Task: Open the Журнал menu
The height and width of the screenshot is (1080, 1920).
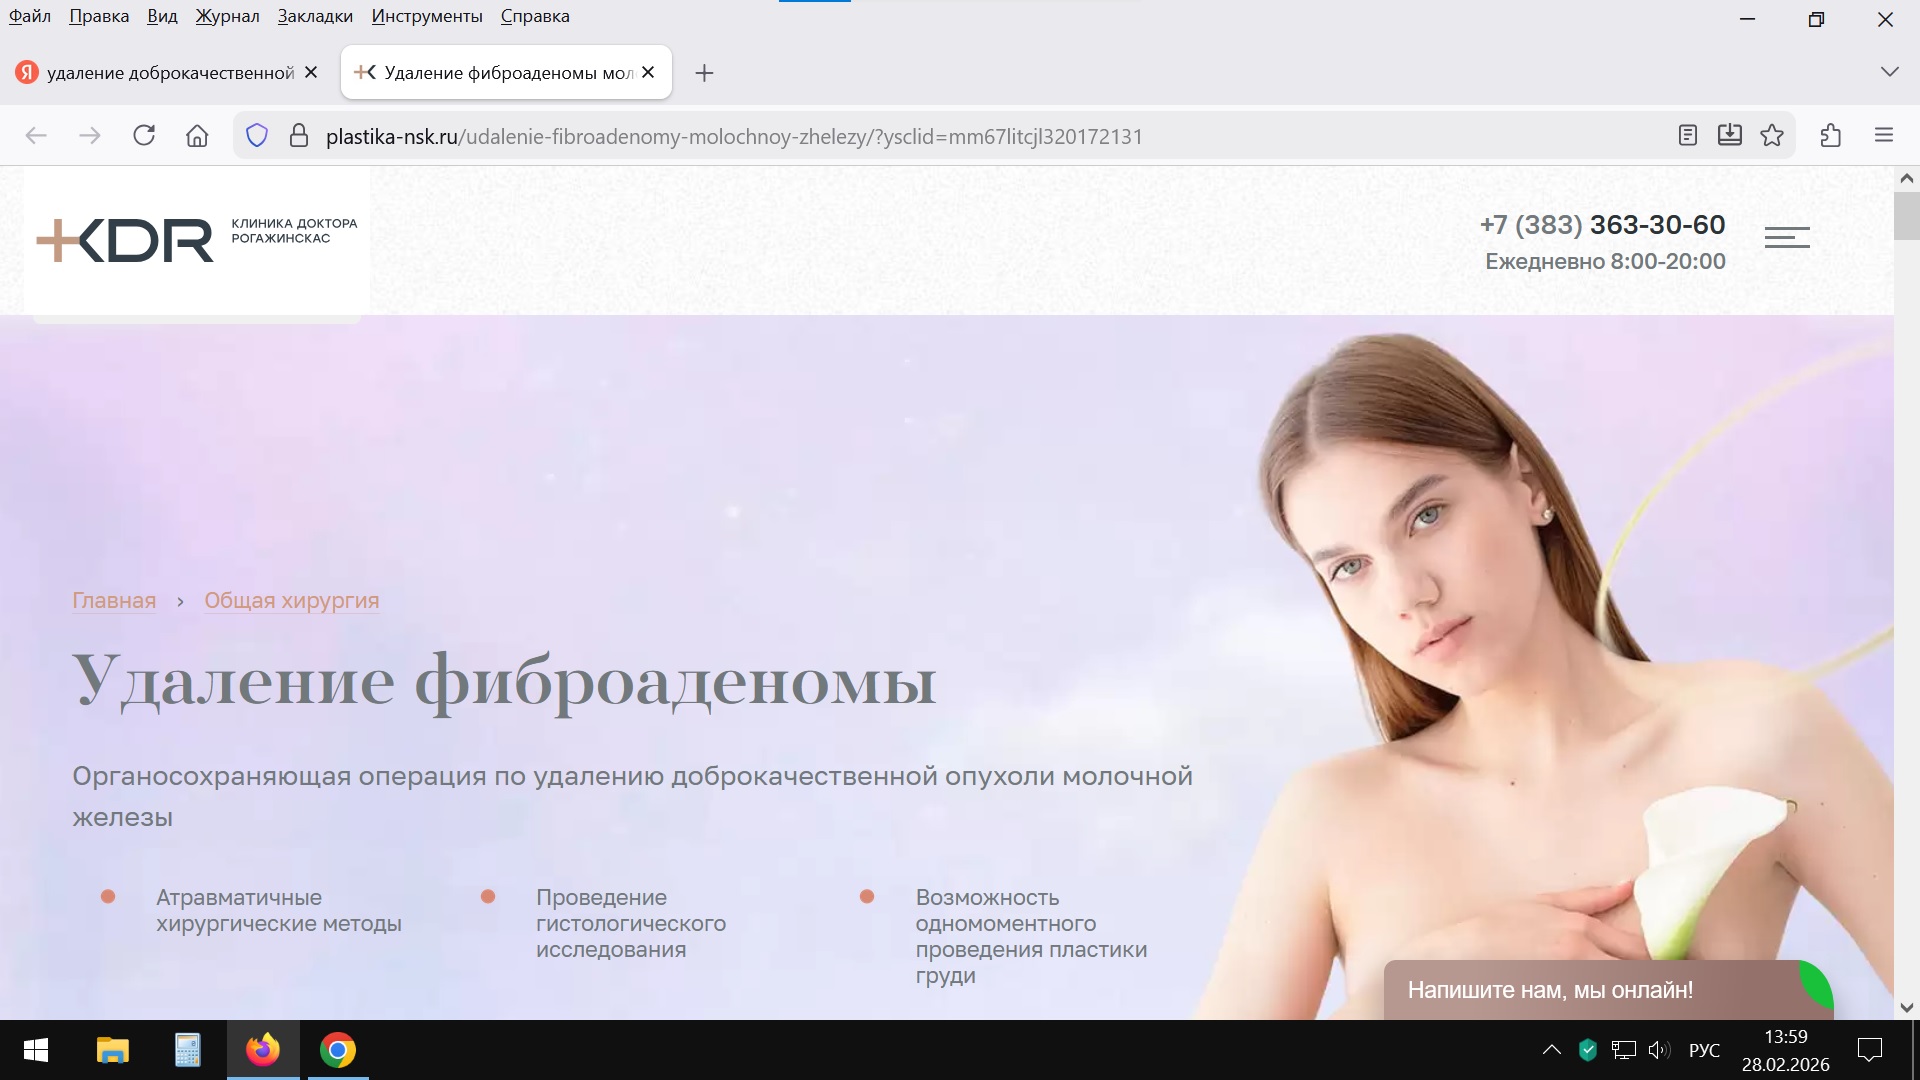Action: point(227,16)
